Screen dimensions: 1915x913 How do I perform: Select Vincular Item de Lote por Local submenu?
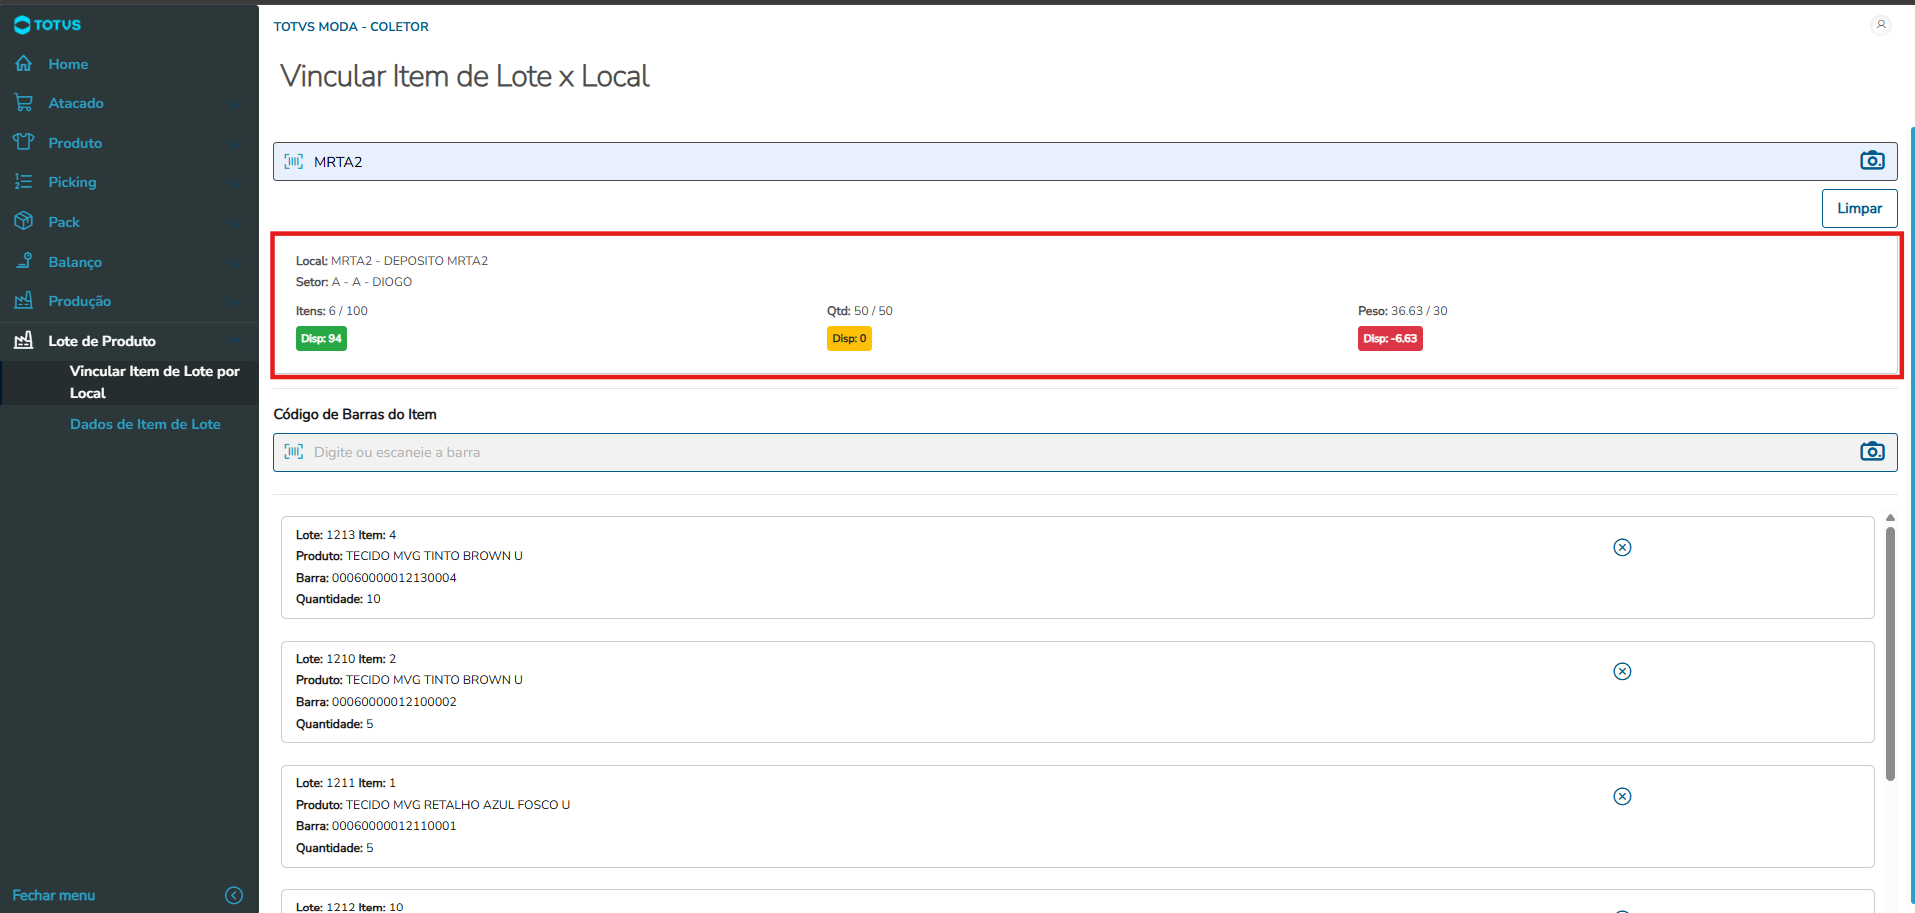(x=155, y=382)
